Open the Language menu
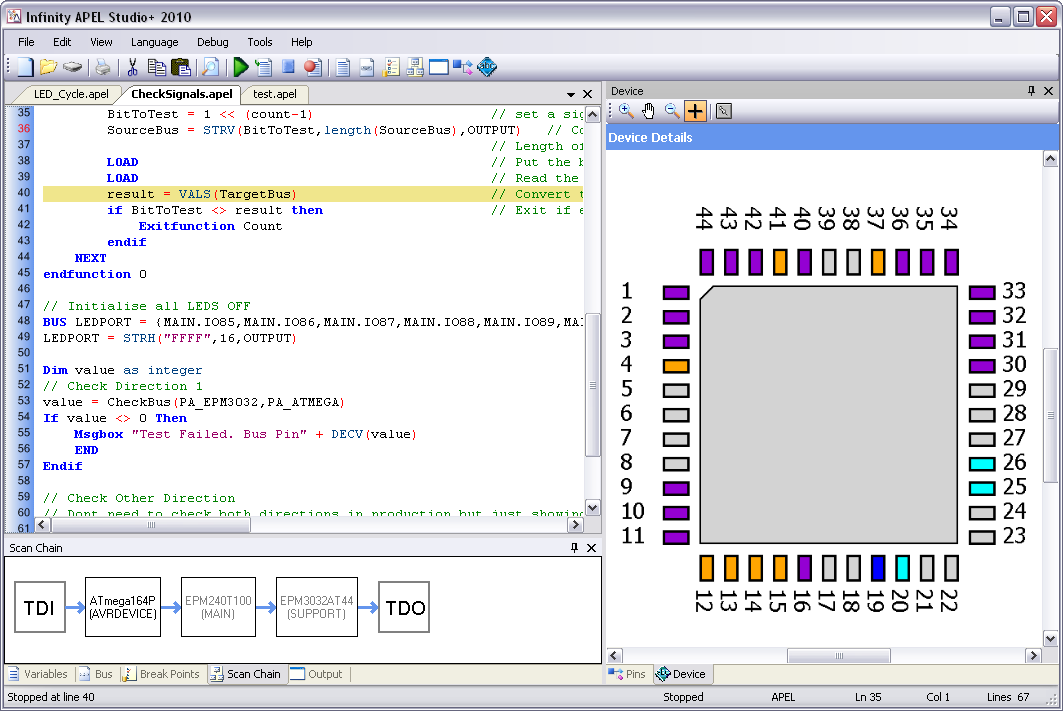The image size is (1063, 711). pyautogui.click(x=154, y=42)
